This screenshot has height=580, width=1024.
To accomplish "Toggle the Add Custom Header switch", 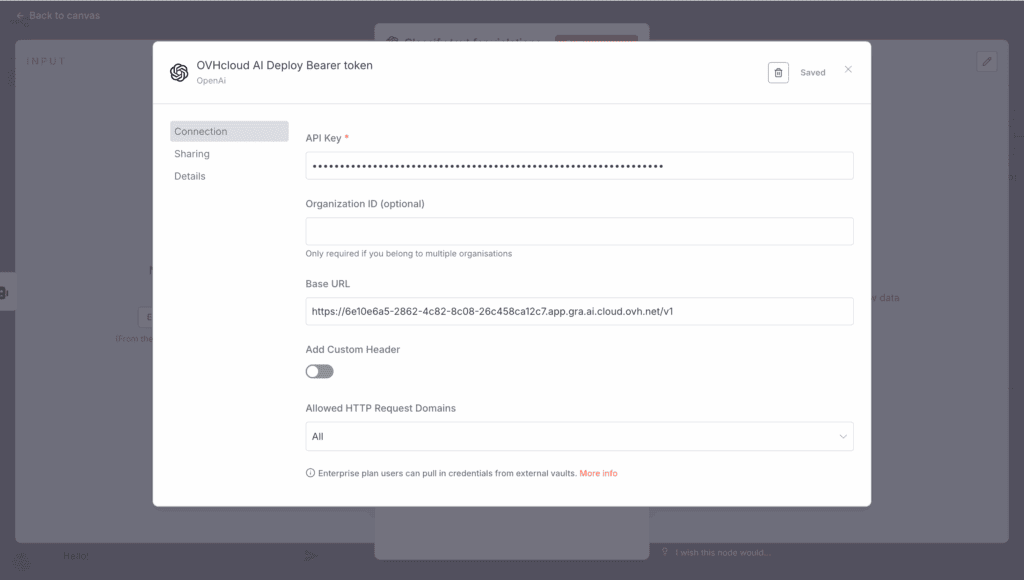I will (x=319, y=372).
